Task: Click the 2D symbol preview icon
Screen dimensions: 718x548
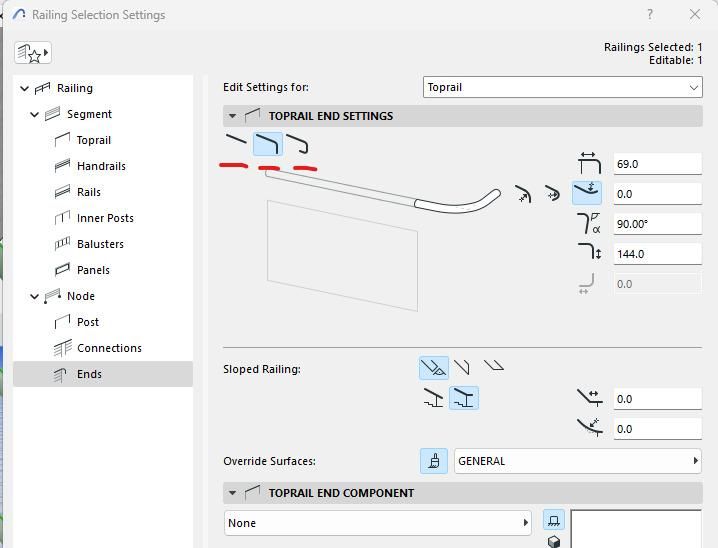Action: coord(554,521)
